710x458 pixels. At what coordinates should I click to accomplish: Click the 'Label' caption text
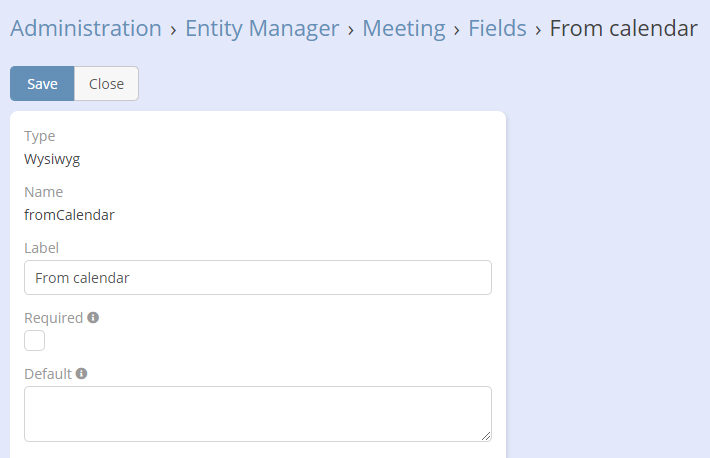point(42,248)
